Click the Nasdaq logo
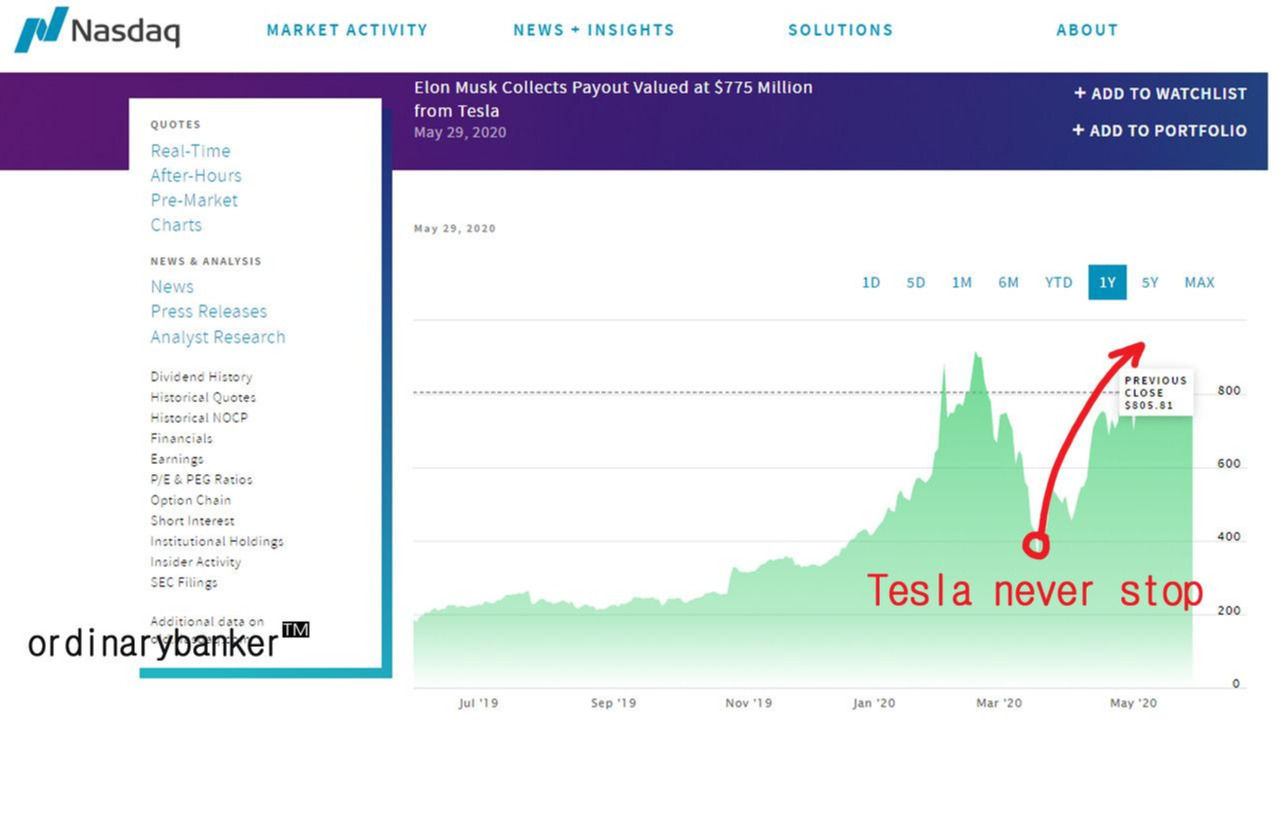The image size is (1279, 815). point(97,29)
